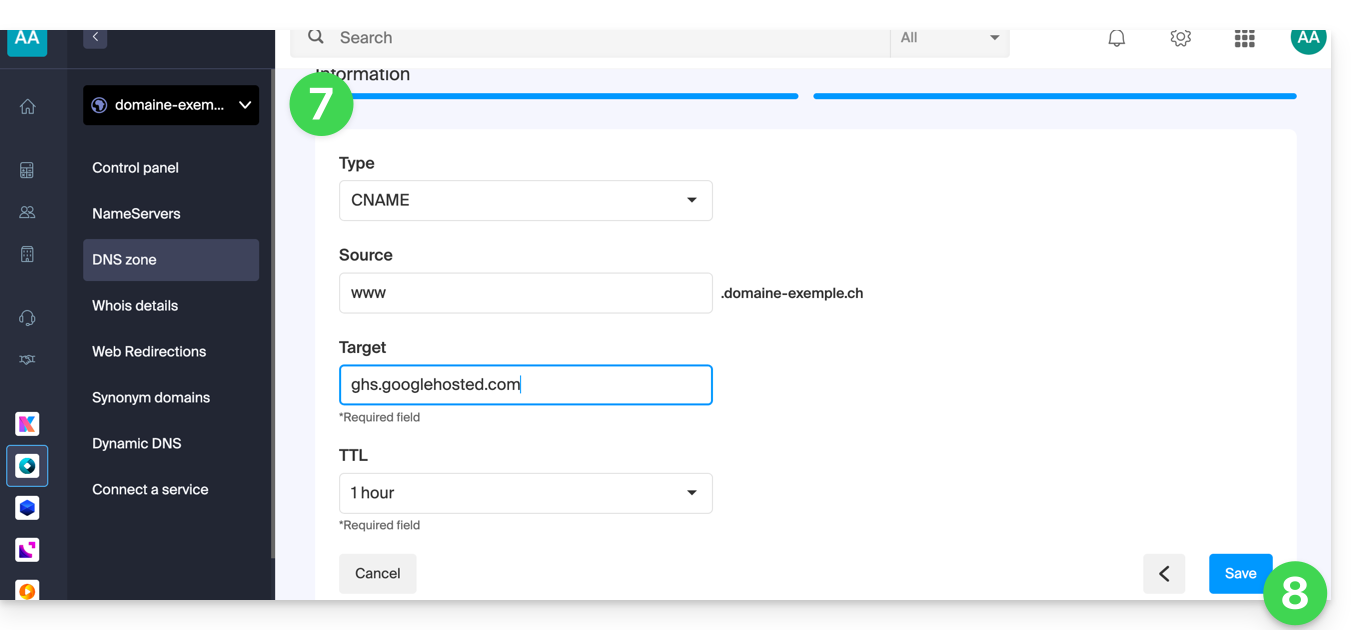Click the home icon in left rail
The image size is (1361, 630).
click(27, 107)
